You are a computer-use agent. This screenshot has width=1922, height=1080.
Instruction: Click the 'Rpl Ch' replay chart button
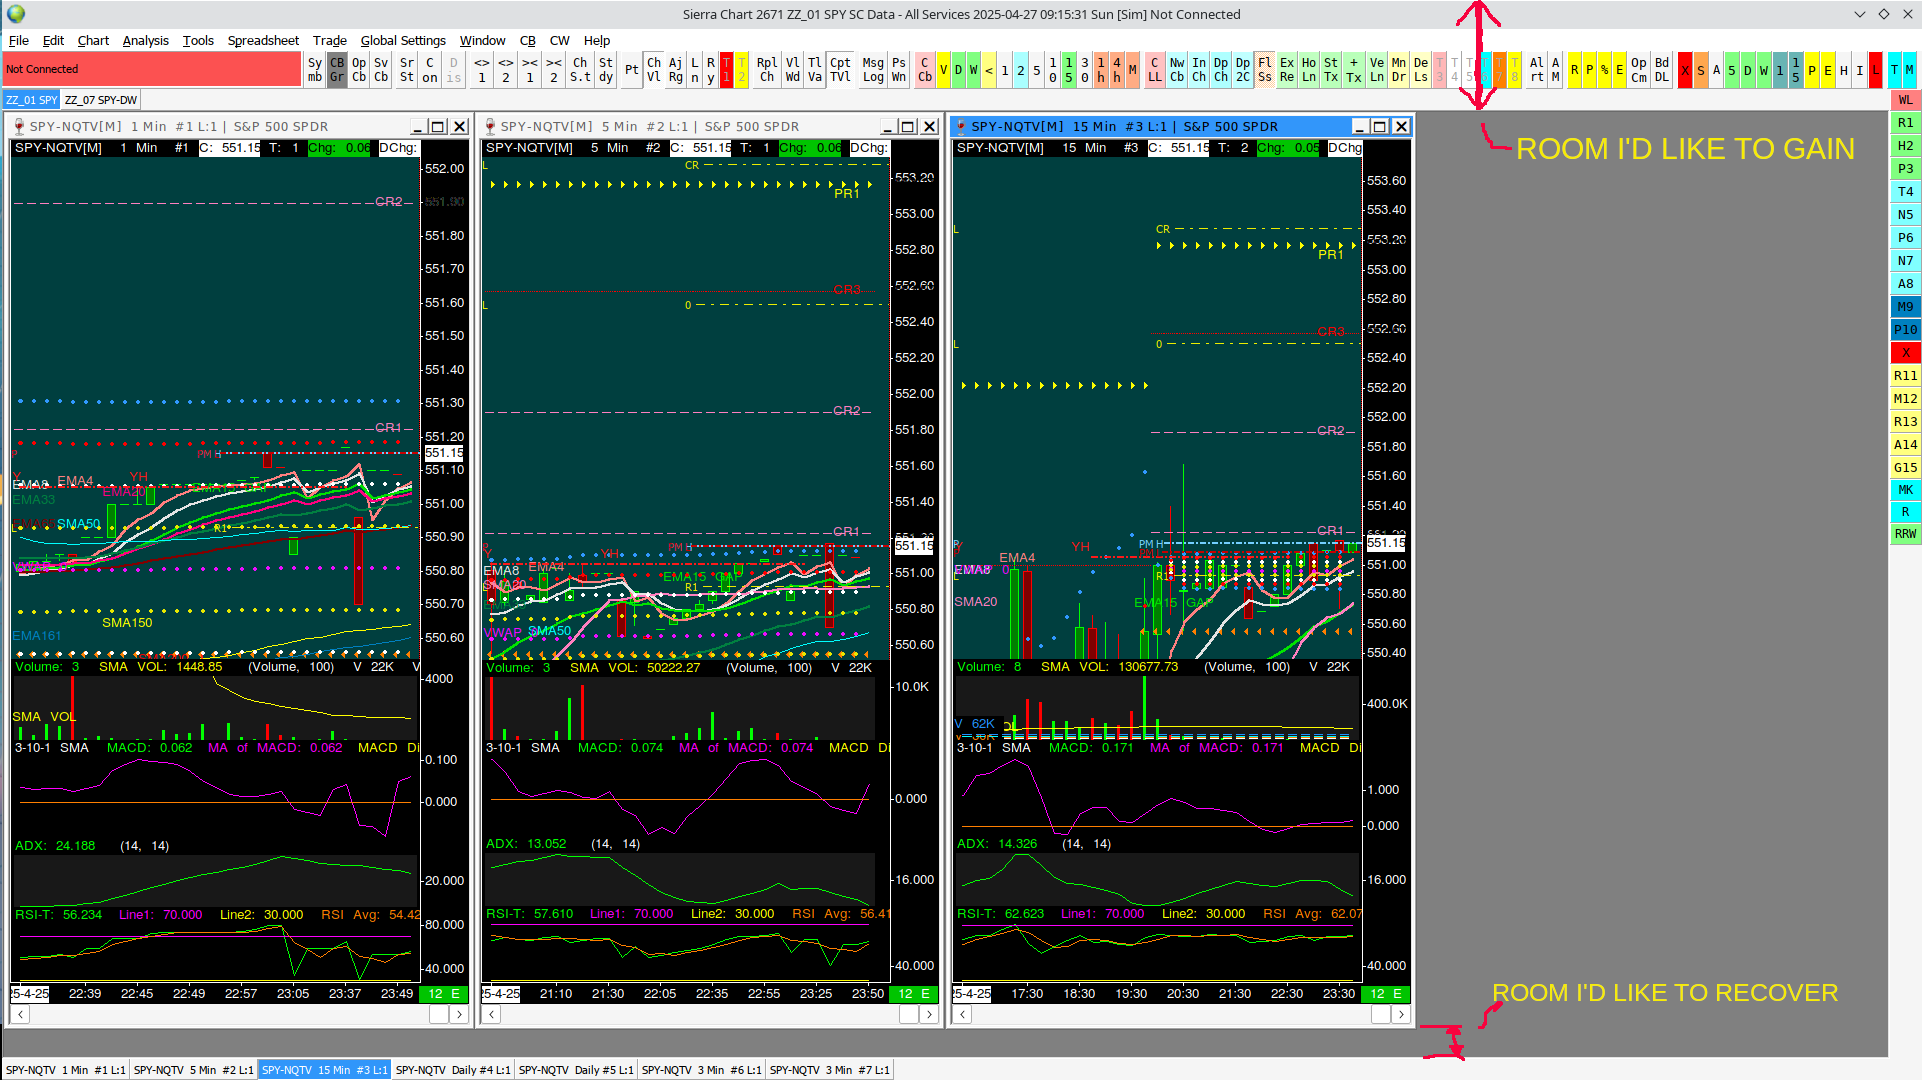[766, 69]
